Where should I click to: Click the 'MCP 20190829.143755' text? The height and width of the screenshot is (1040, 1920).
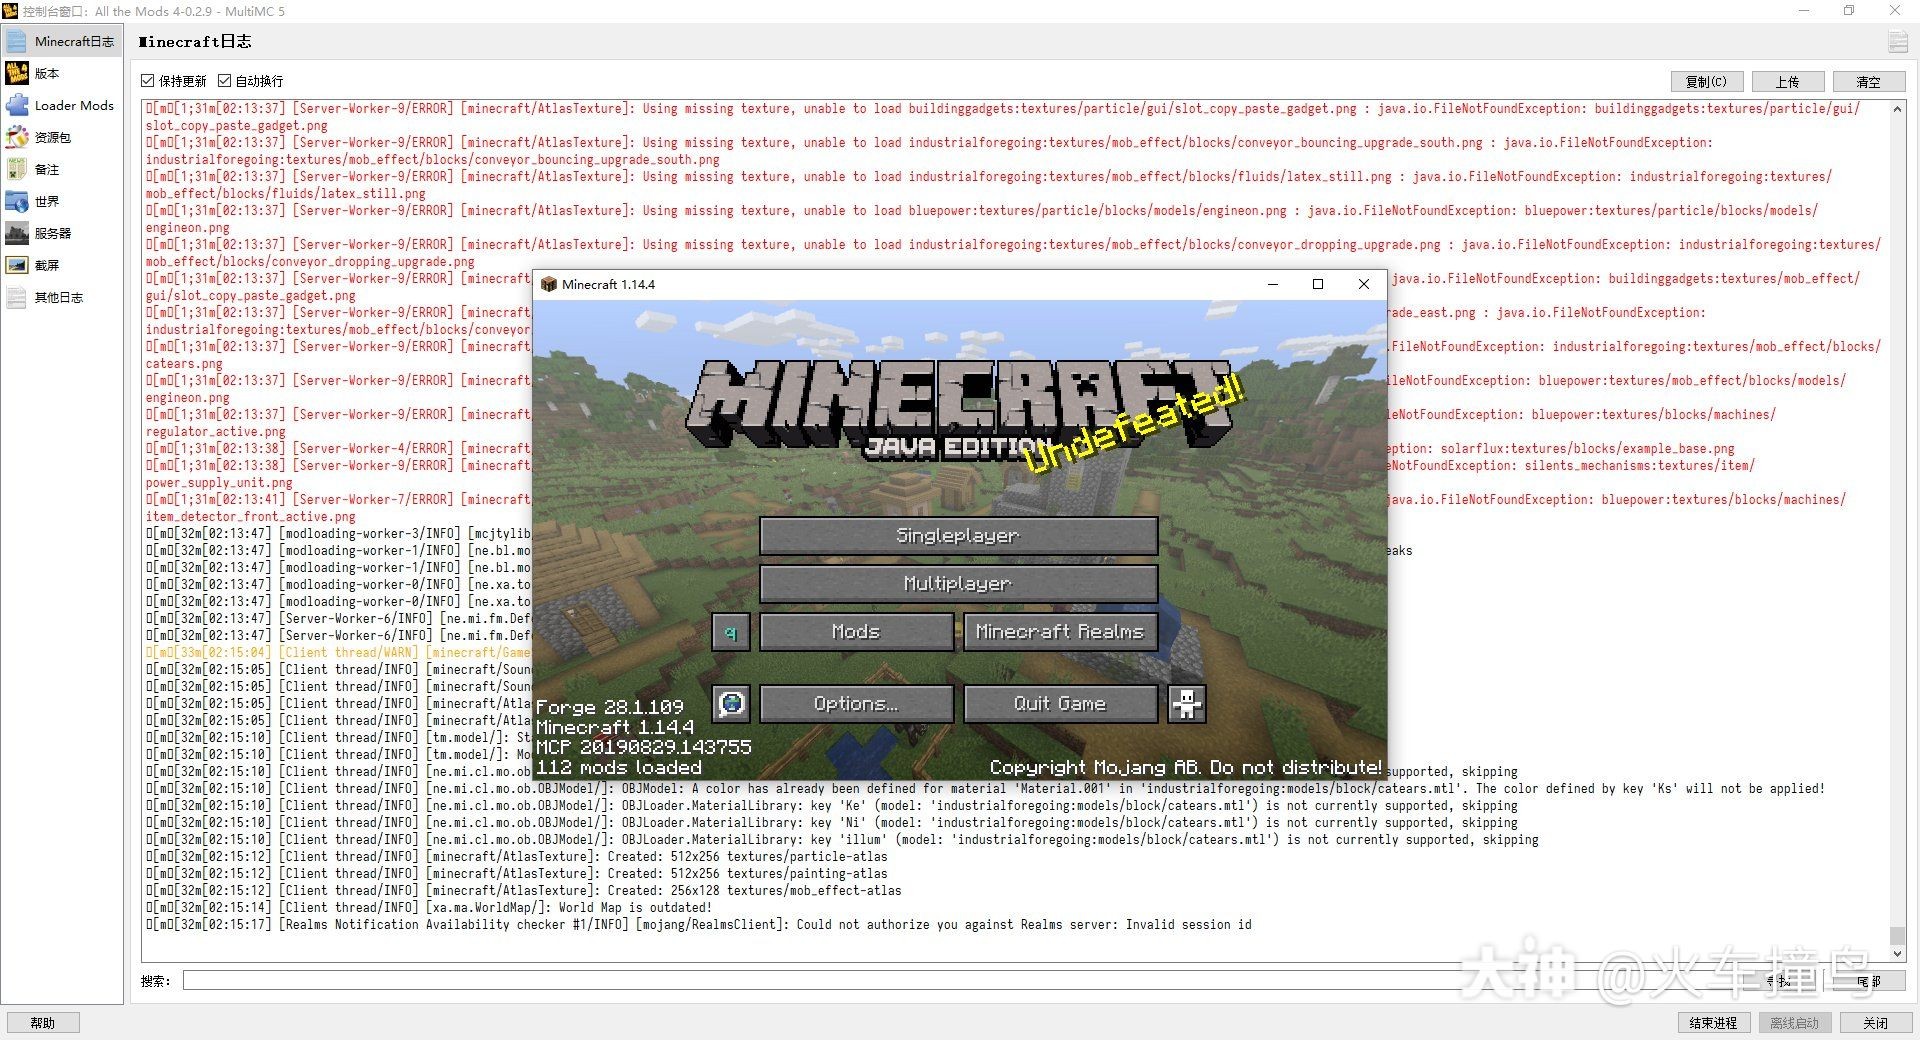click(x=644, y=747)
